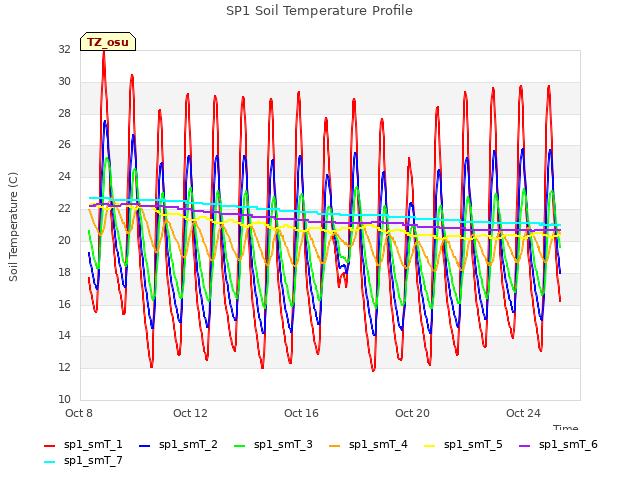Toggle the sp1_smT_7 legend entry
This screenshot has height=480, width=640.
[x=83, y=460]
